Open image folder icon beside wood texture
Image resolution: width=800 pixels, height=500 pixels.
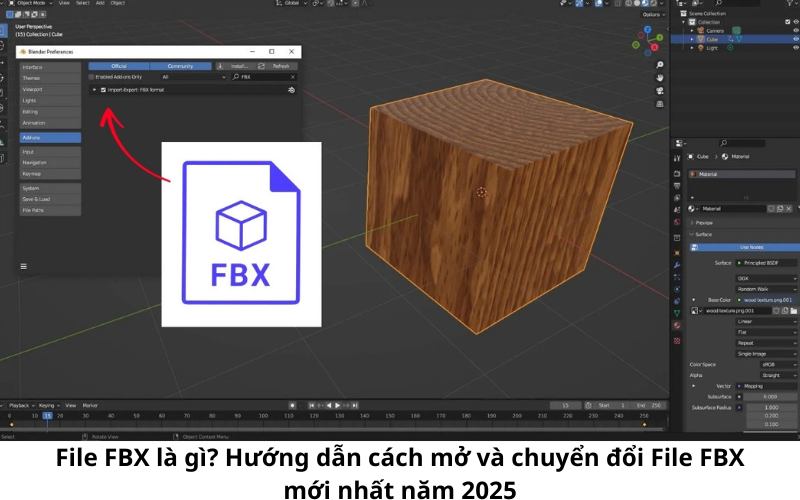(793, 311)
